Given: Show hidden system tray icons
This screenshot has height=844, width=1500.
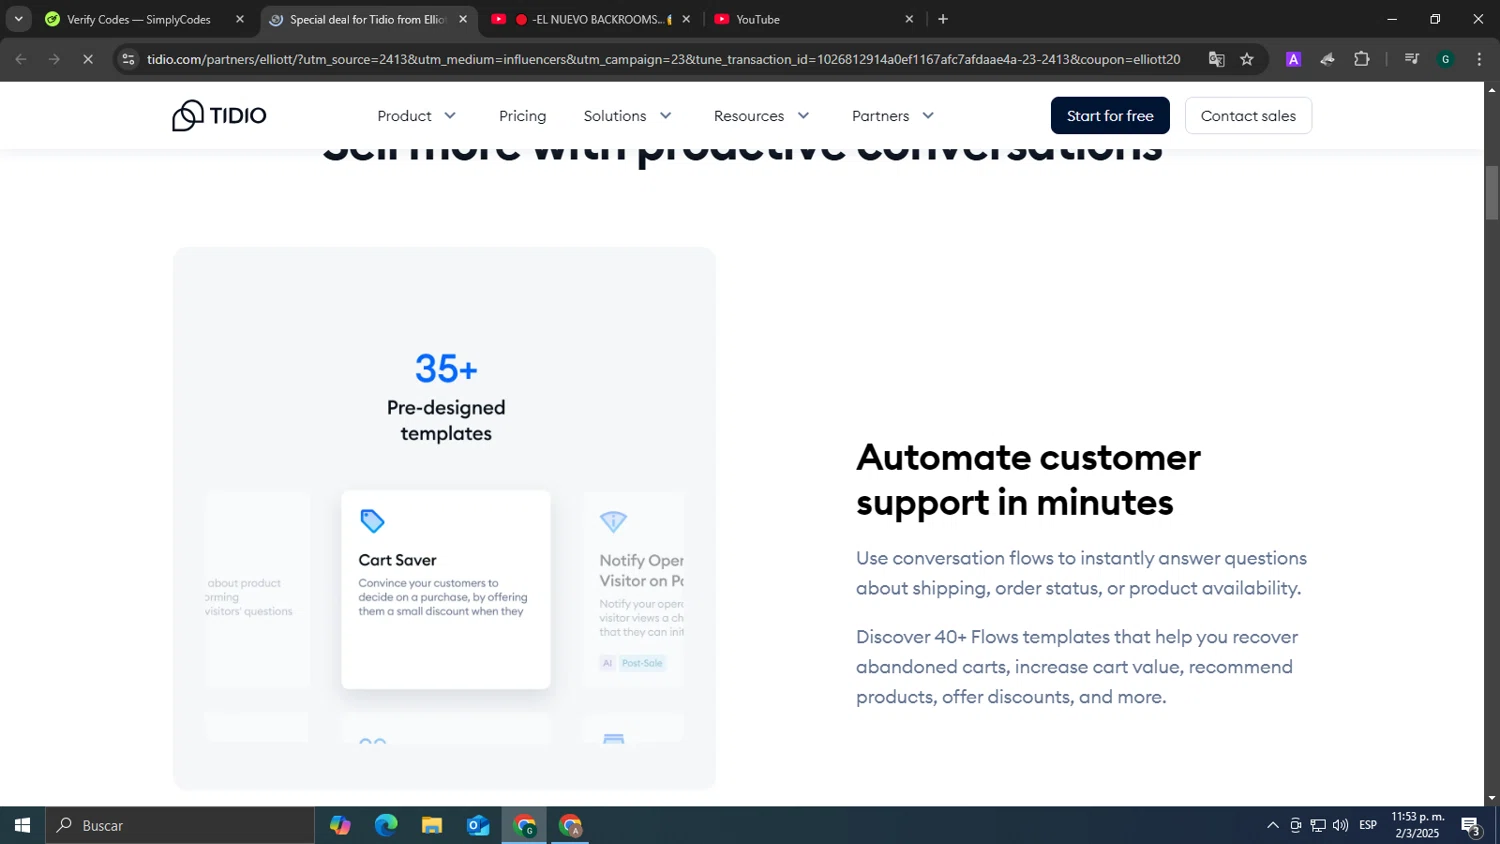Looking at the screenshot, I should [1273, 825].
